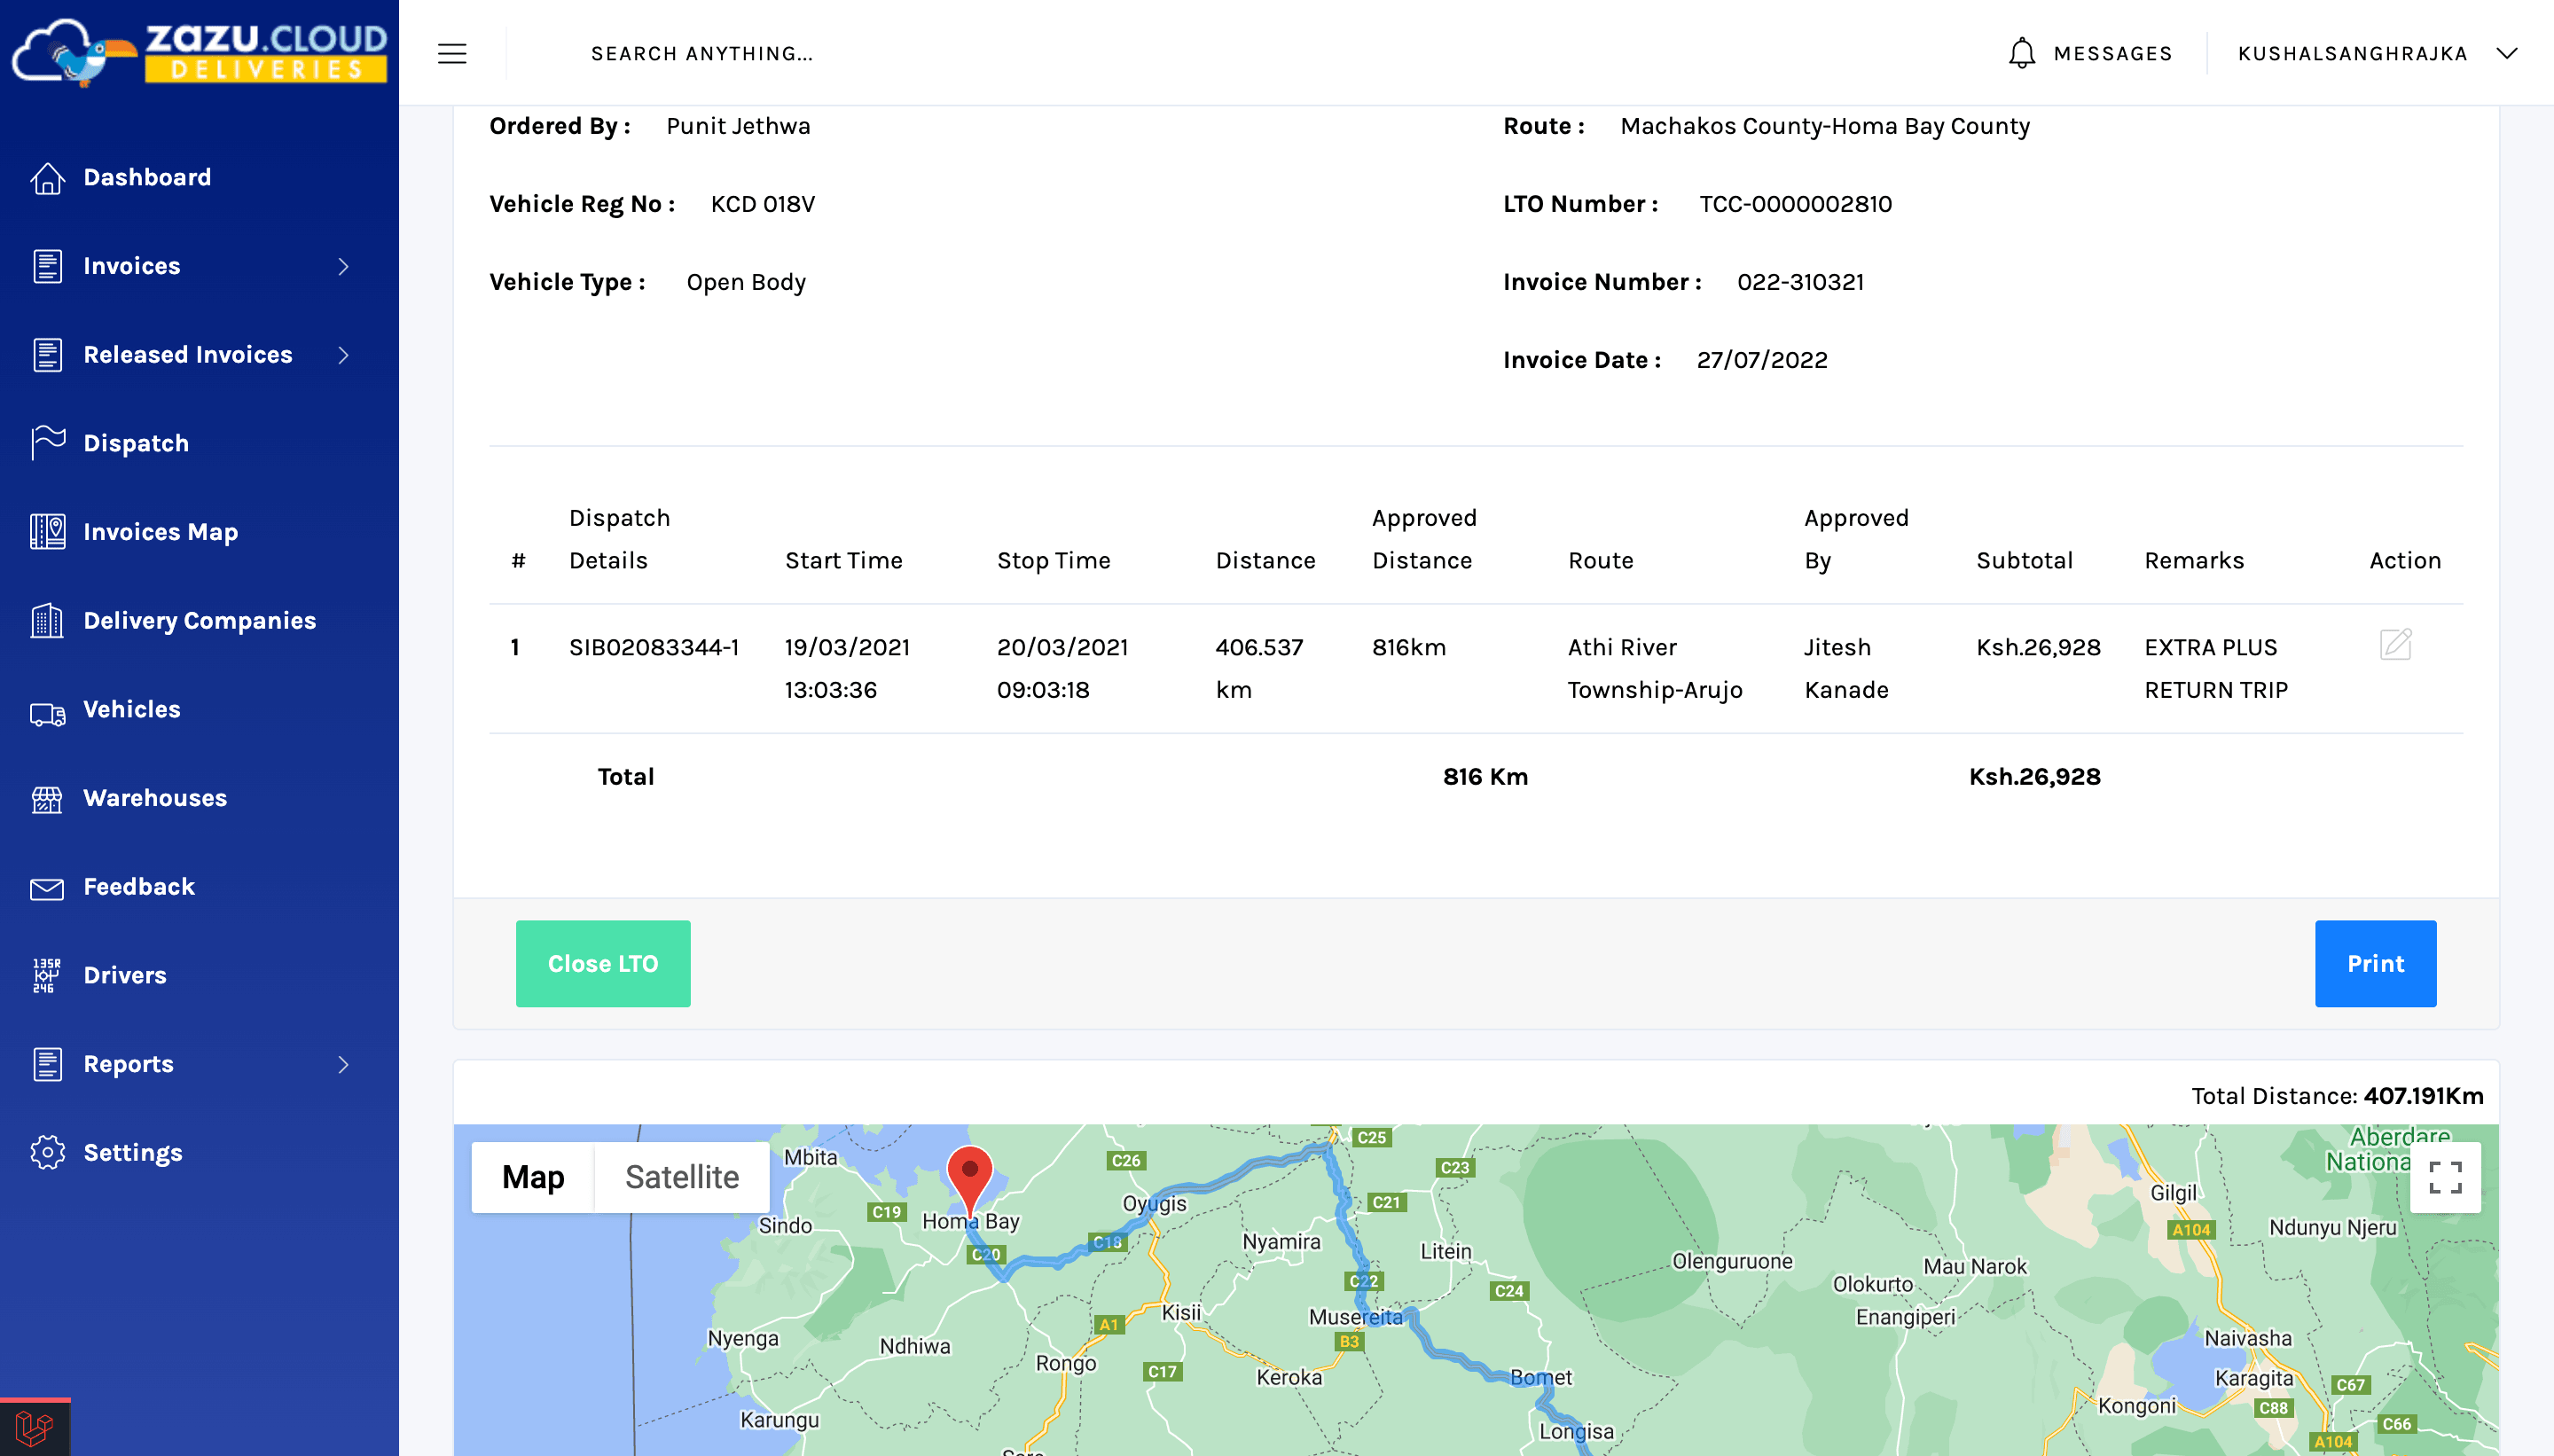Select the Map view tab
This screenshot has height=1456, width=2554.
coord(533,1177)
